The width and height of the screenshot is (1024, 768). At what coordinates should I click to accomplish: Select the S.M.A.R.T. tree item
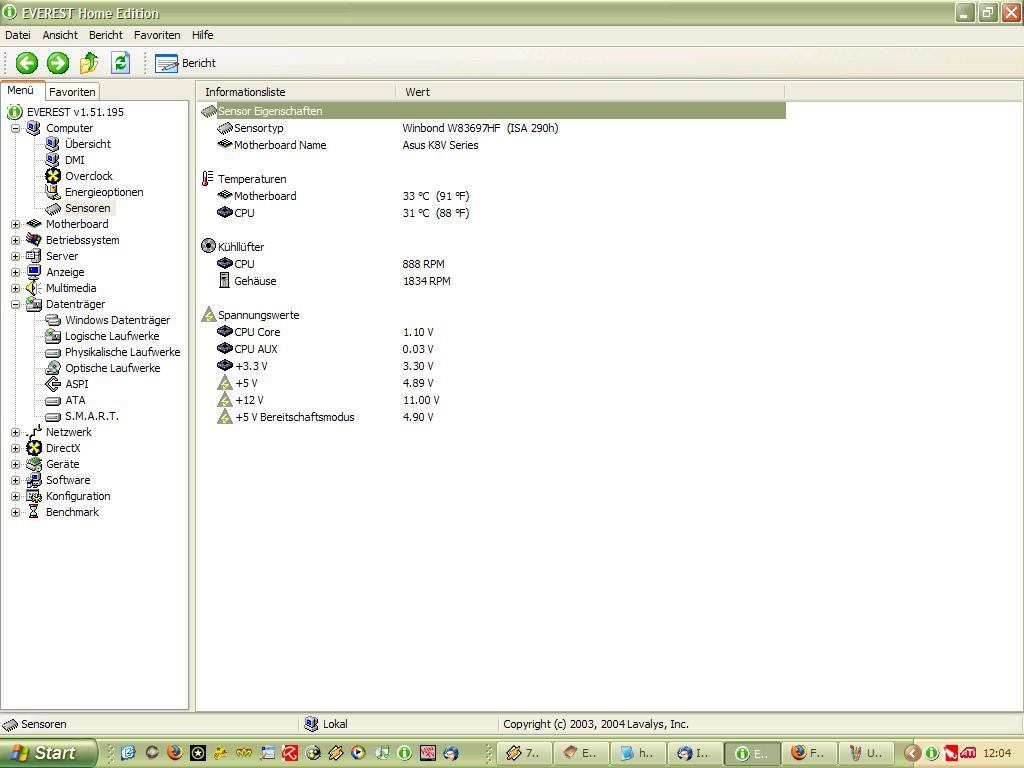[91, 416]
